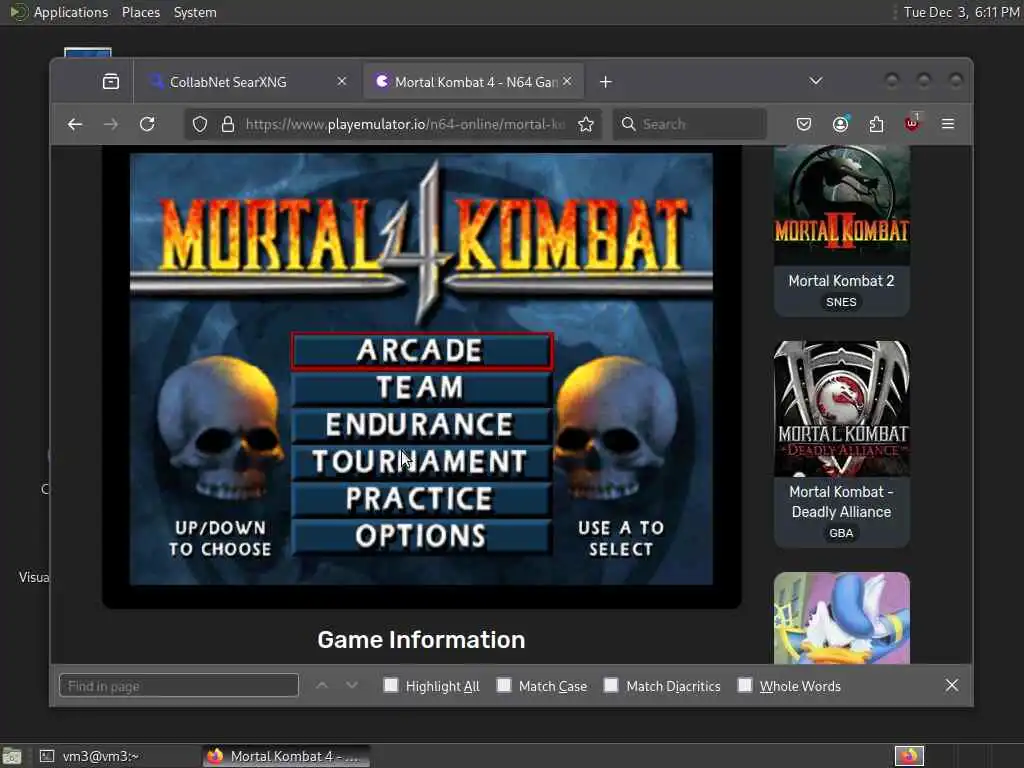
Task: Click the show desktop icon in bottom panel
Action: click(12, 756)
